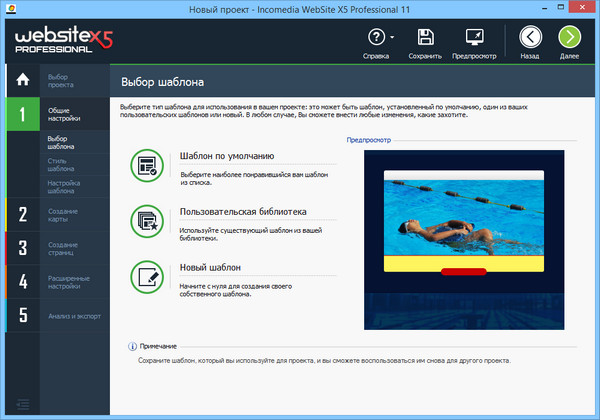Viewport: 600px width, 420px height.
Task: Click the Новый шаблон pencil icon
Action: point(147,277)
